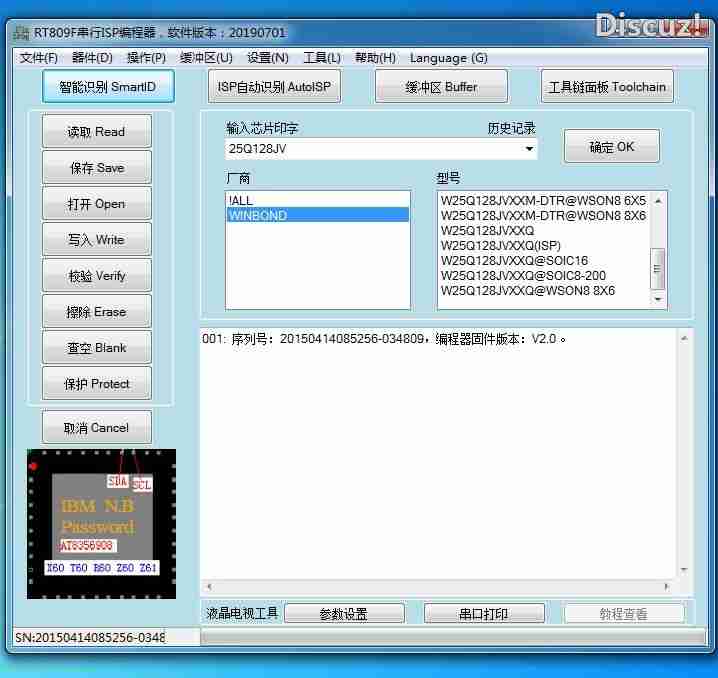Open the 器件(D) menu
The image size is (718, 678).
[x=92, y=58]
